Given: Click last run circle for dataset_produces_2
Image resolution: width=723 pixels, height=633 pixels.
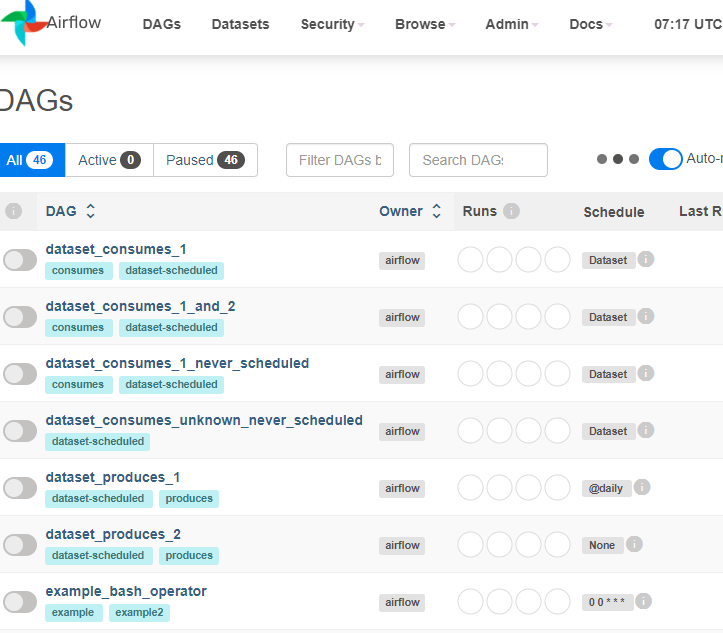Looking at the screenshot, I should tap(557, 544).
